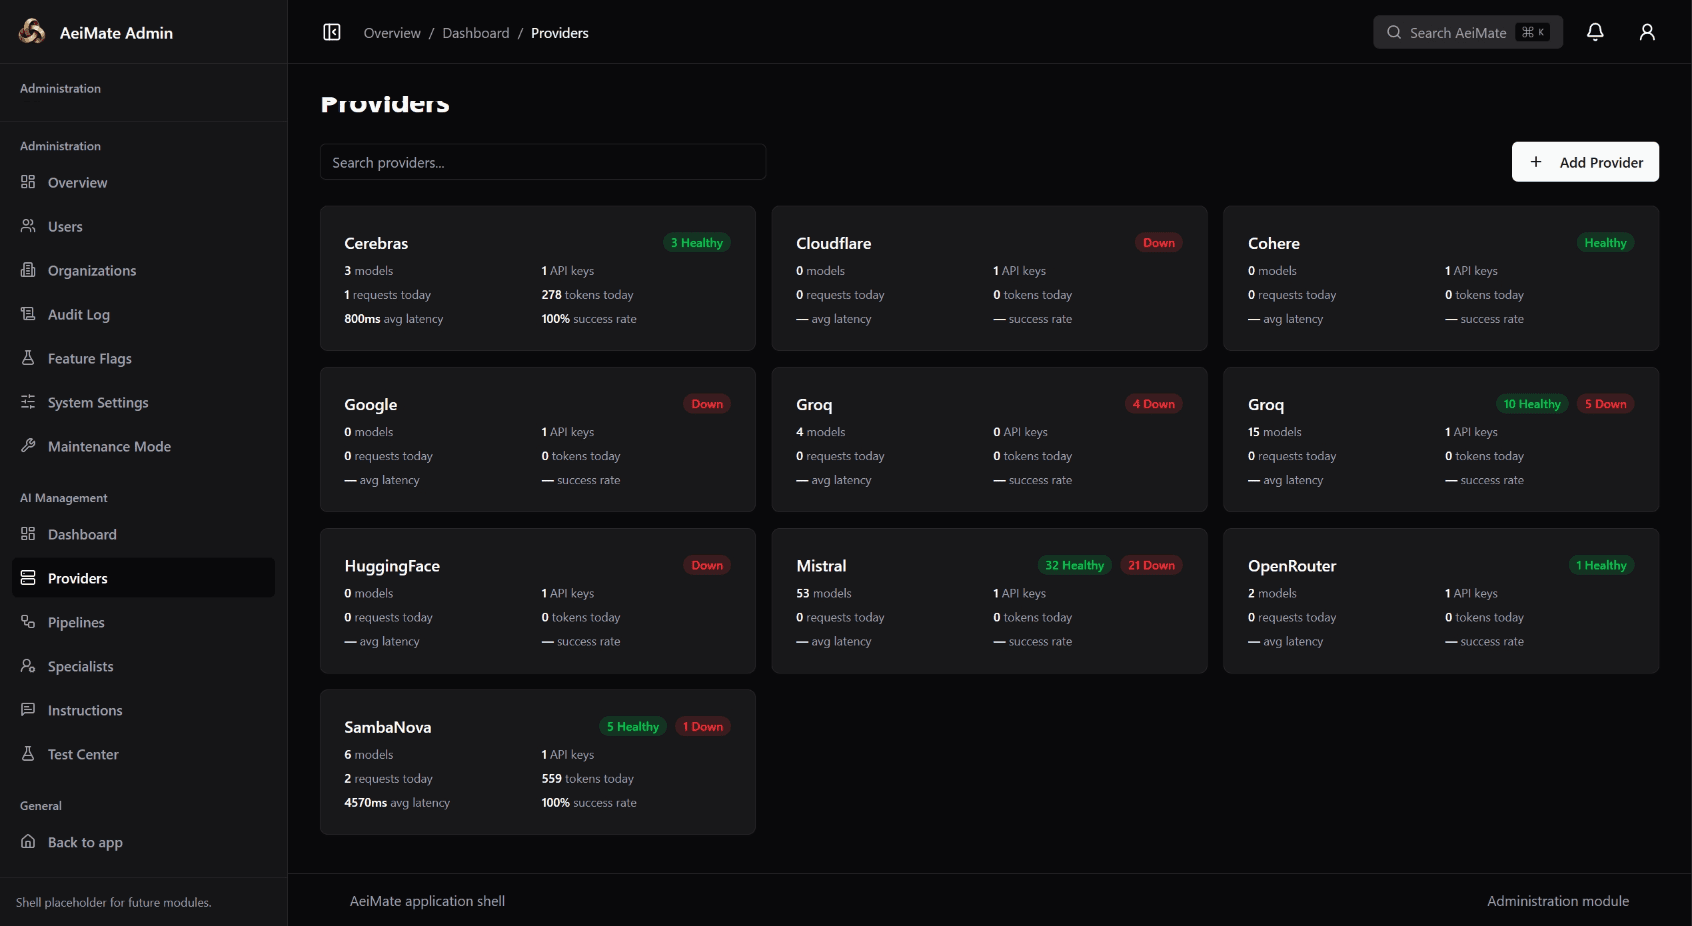The image size is (1692, 926).
Task: Click the Back to app home icon
Action: [28, 842]
